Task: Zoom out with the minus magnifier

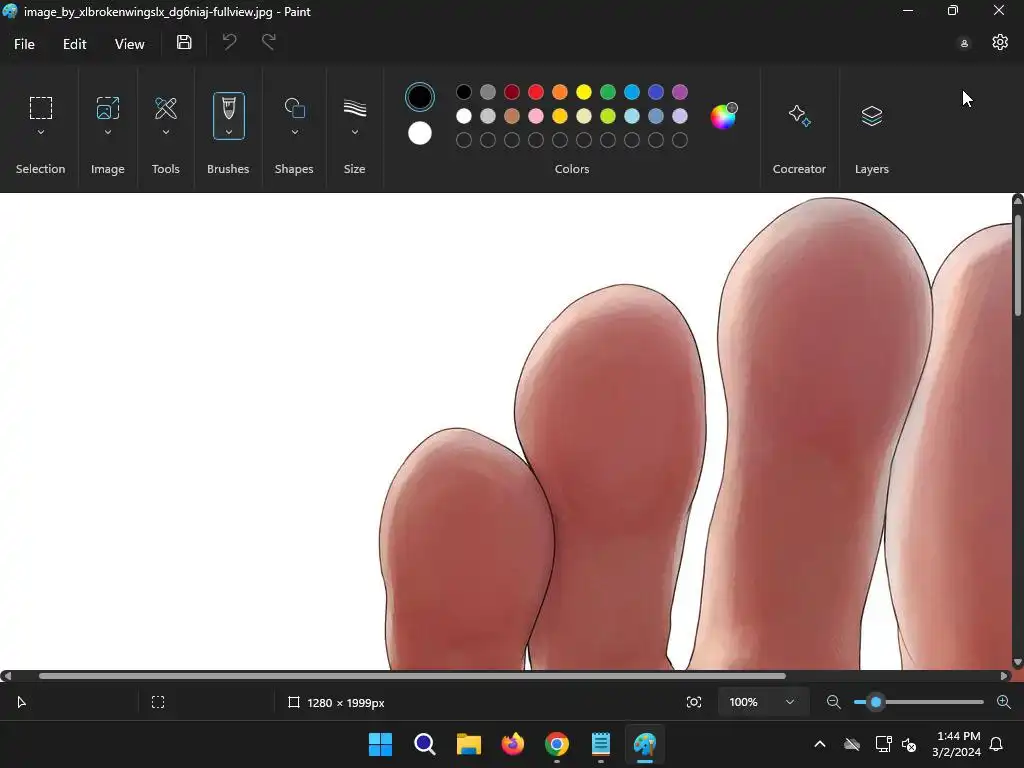Action: click(833, 702)
